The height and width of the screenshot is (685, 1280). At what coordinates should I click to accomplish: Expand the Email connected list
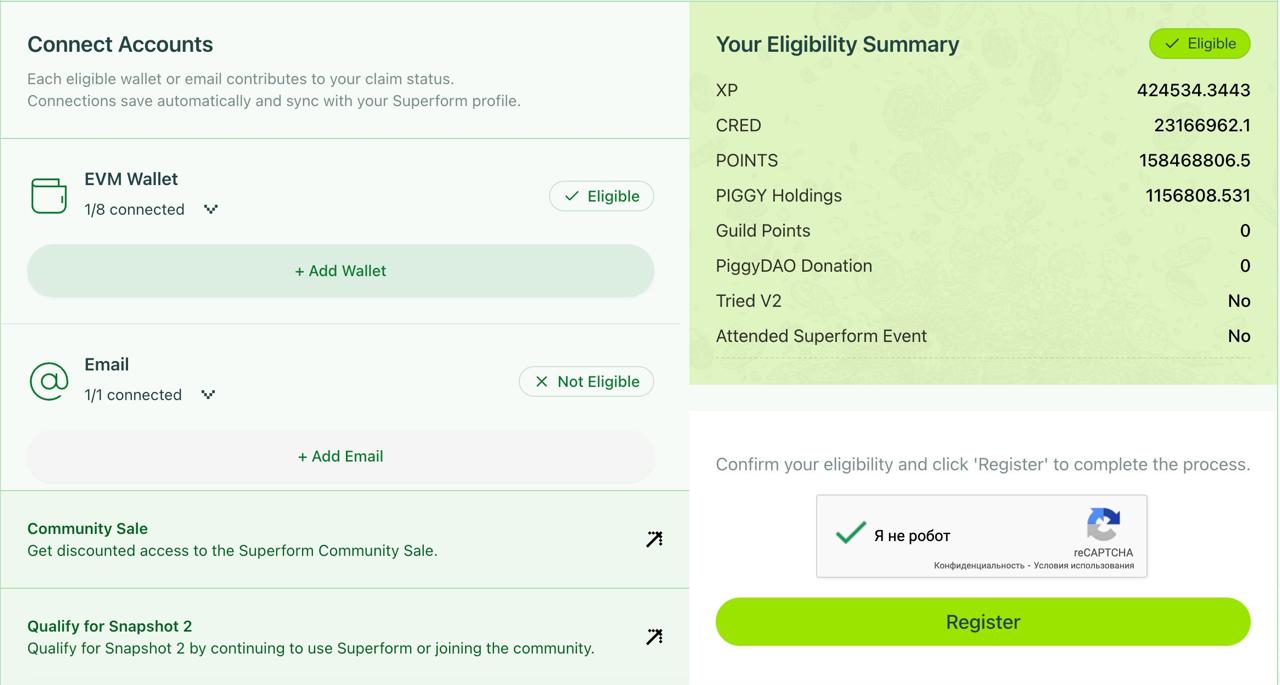pos(208,394)
